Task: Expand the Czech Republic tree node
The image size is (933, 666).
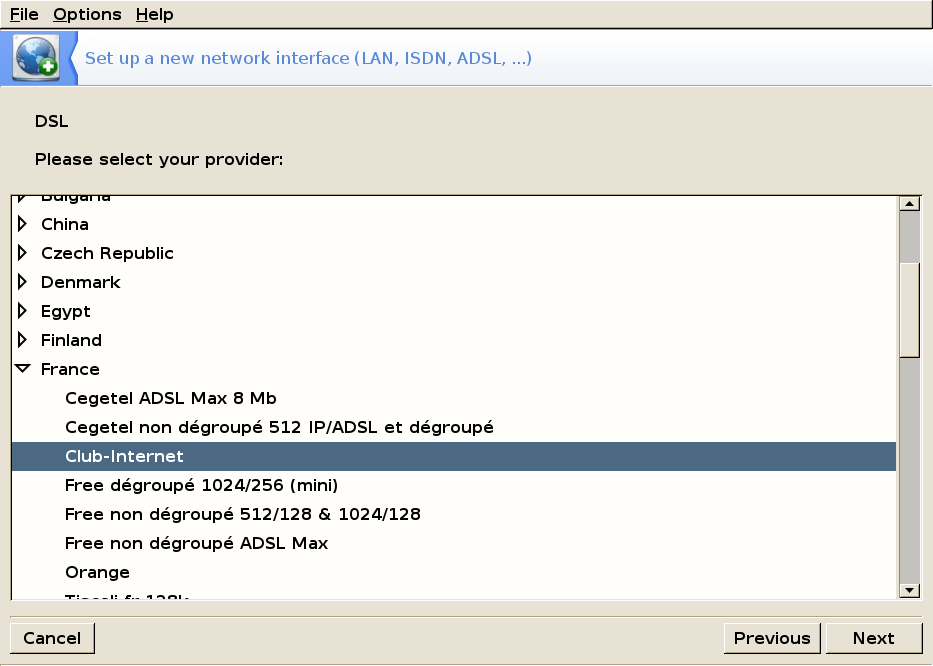Action: click(x=23, y=253)
